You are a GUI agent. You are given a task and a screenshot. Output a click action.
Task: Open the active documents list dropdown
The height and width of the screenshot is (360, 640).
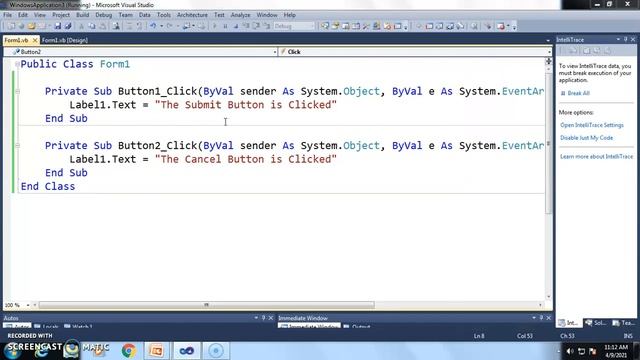click(548, 40)
